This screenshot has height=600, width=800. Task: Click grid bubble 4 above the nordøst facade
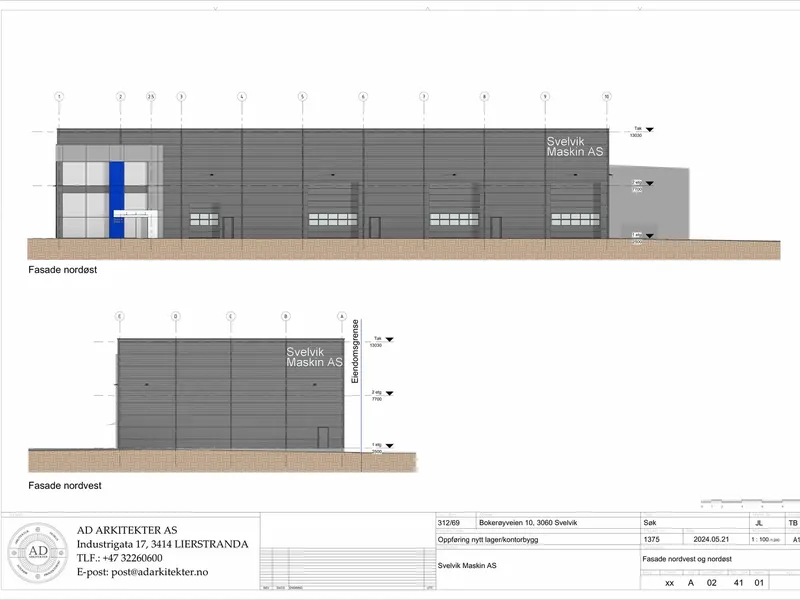click(x=242, y=96)
